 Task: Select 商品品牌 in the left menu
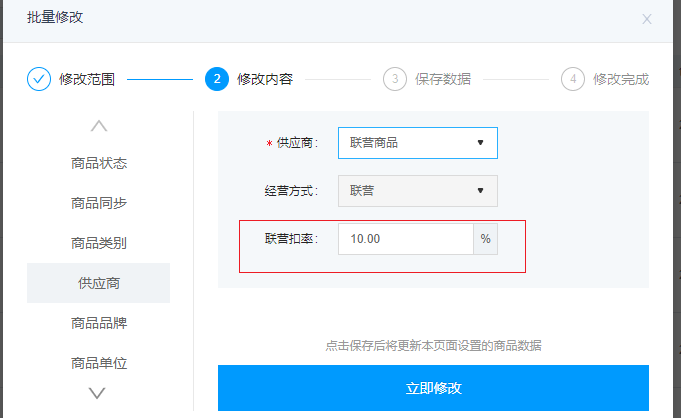tap(99, 323)
